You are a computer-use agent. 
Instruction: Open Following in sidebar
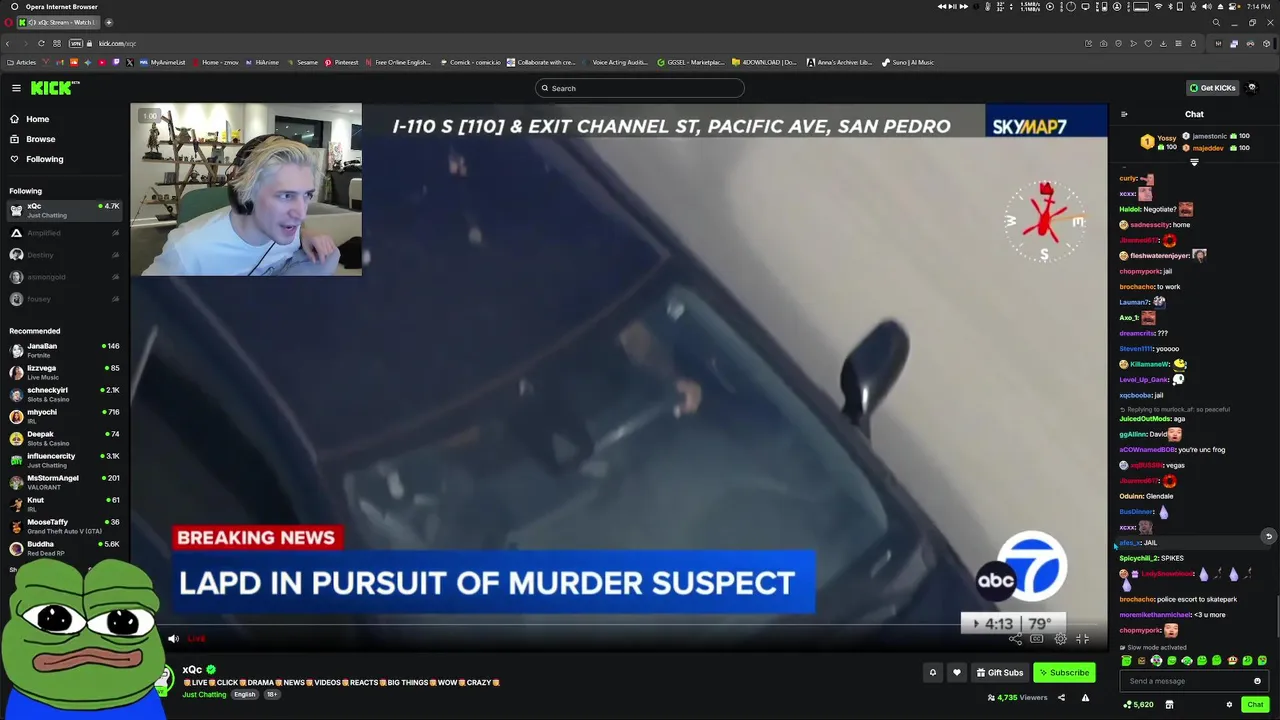[44, 159]
